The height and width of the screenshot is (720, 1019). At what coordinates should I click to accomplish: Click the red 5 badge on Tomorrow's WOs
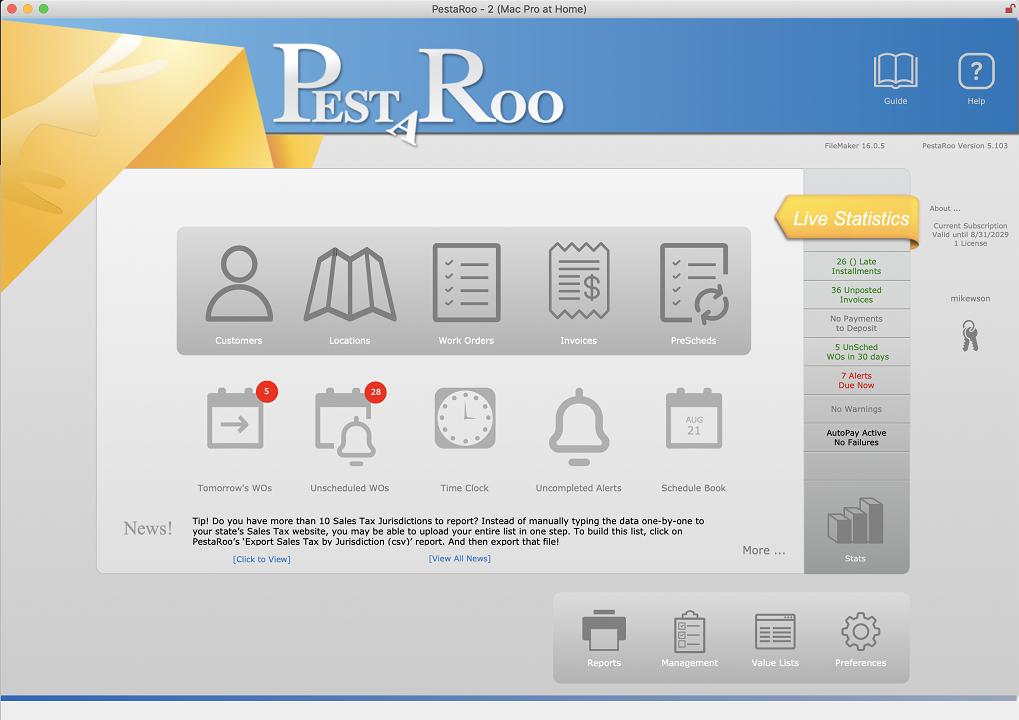[266, 391]
